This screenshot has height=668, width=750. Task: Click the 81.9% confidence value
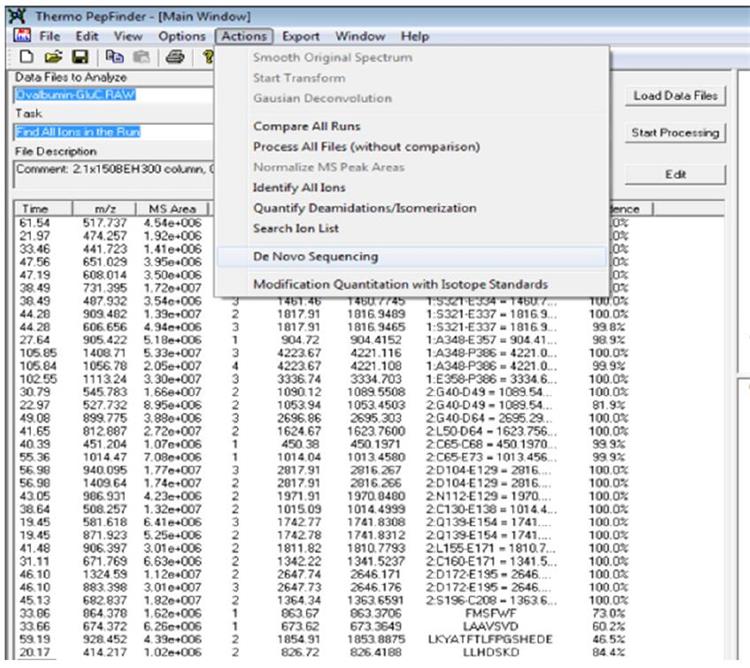click(608, 405)
